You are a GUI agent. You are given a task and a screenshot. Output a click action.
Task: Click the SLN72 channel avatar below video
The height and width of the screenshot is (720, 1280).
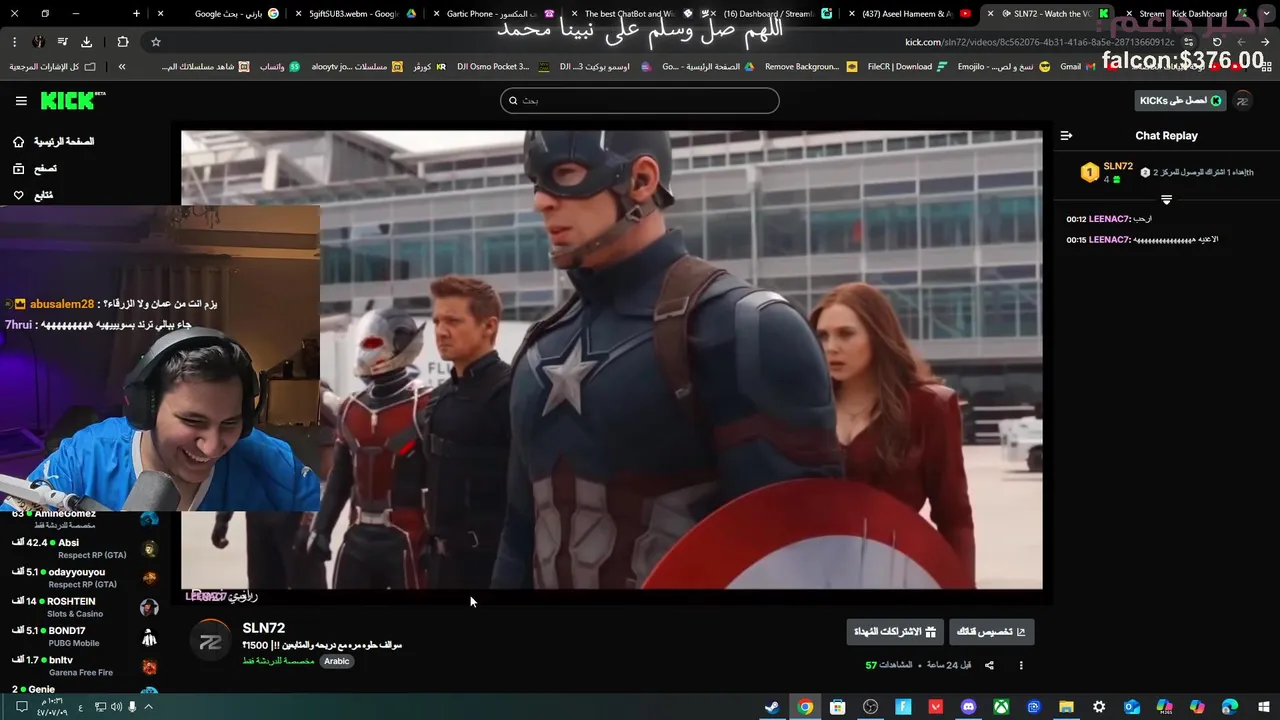(210, 642)
